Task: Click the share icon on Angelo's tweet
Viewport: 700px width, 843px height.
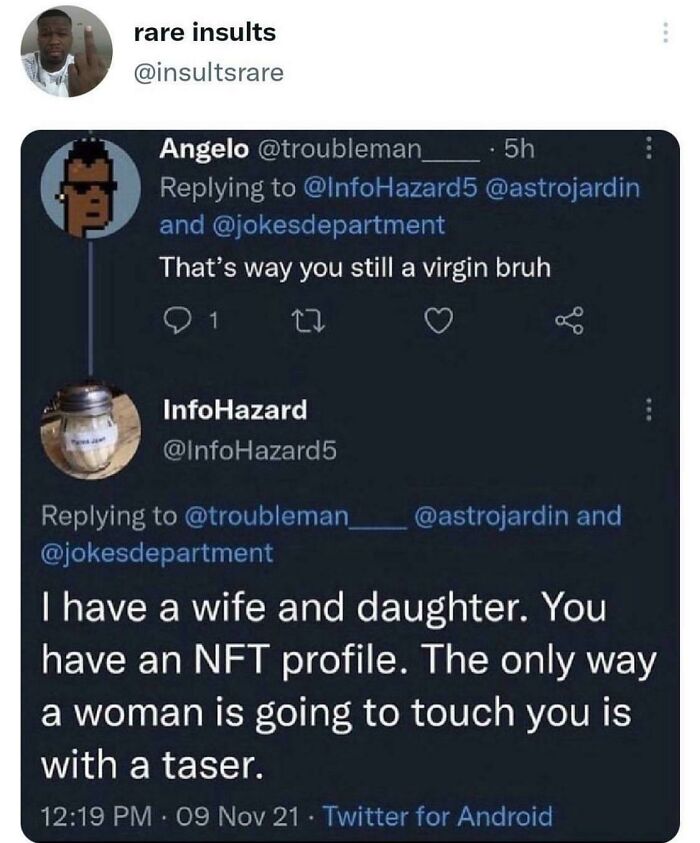Action: [x=570, y=322]
